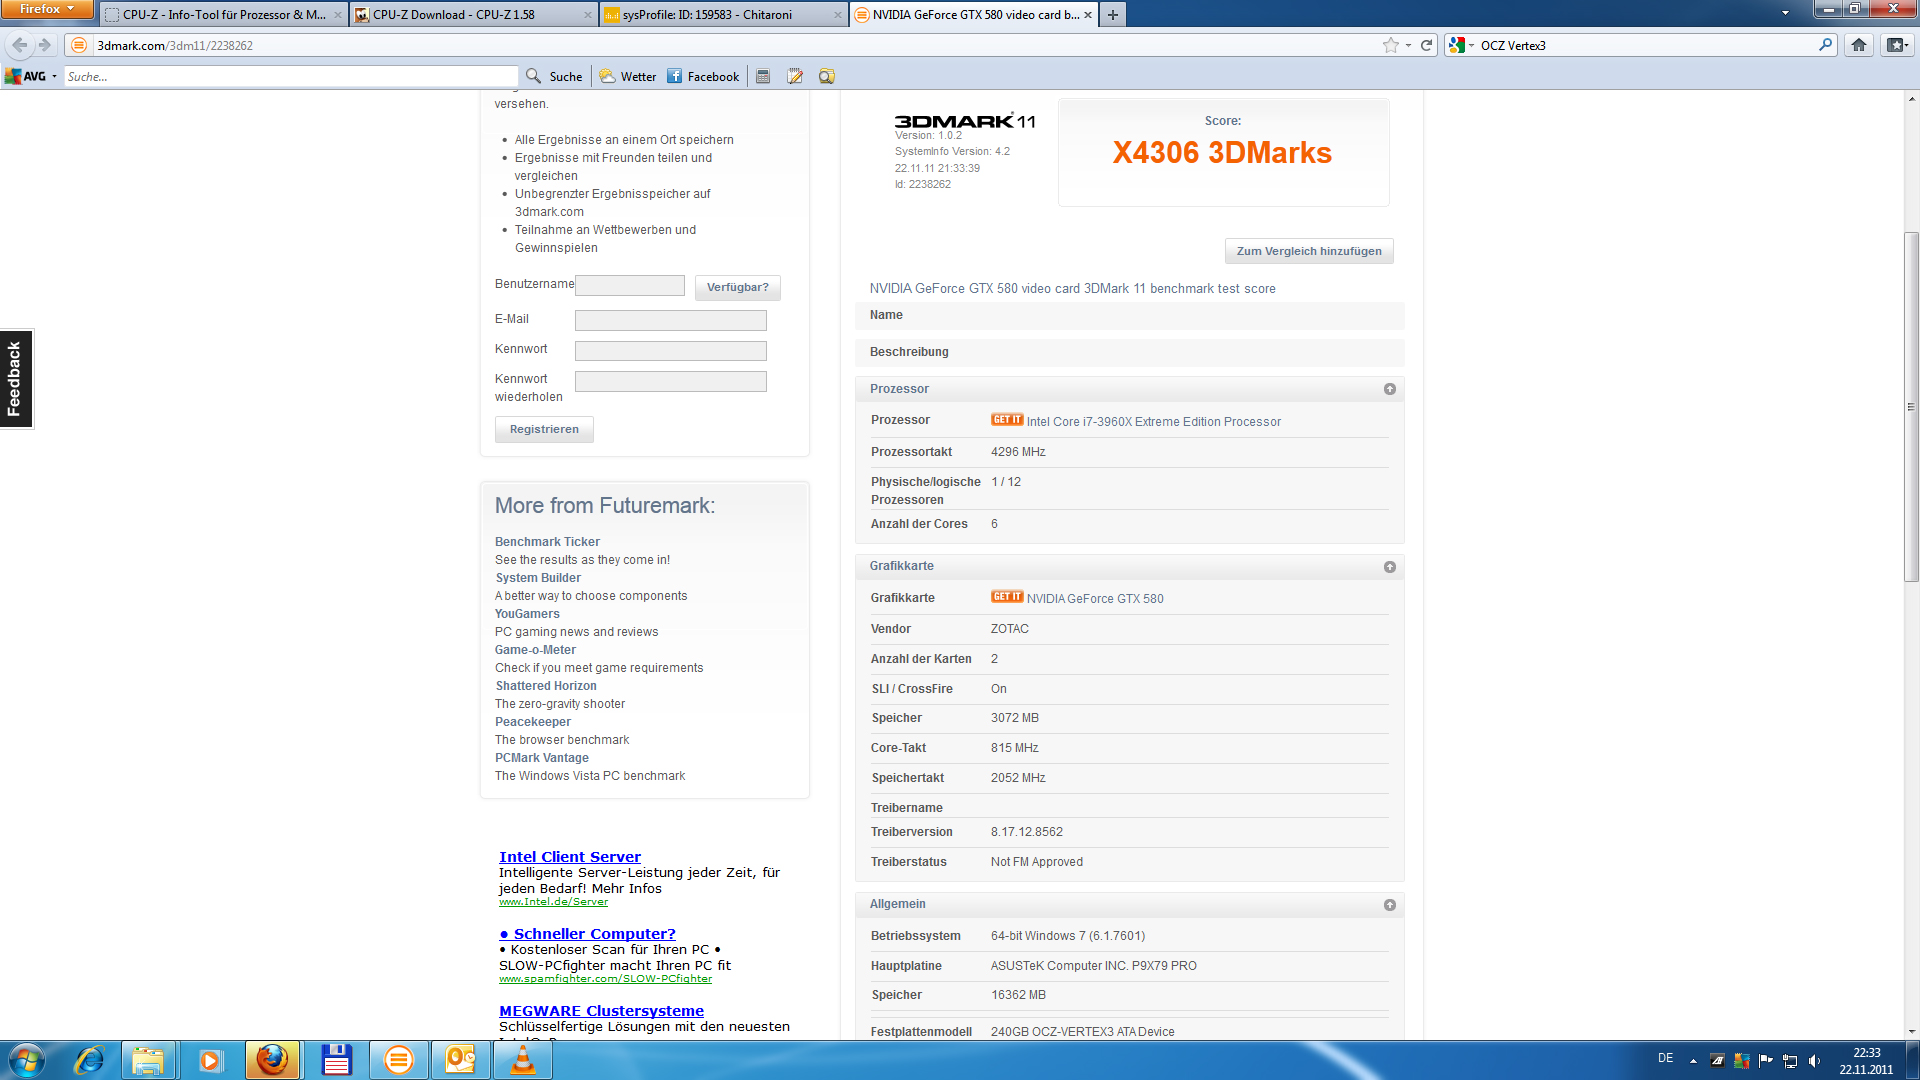Open Windows Media Player from taskbar
The height and width of the screenshot is (1080, 1920).
click(x=210, y=1060)
